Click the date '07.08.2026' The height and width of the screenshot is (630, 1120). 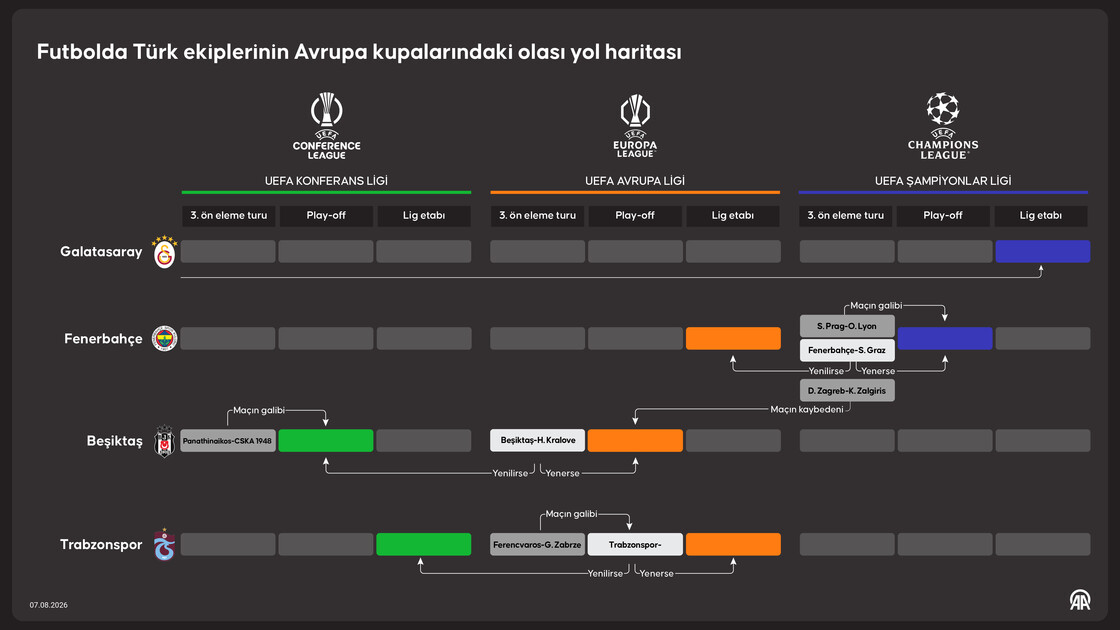49,605
